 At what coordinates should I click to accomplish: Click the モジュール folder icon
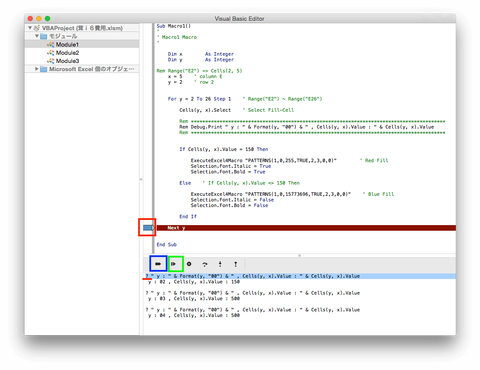coord(44,36)
